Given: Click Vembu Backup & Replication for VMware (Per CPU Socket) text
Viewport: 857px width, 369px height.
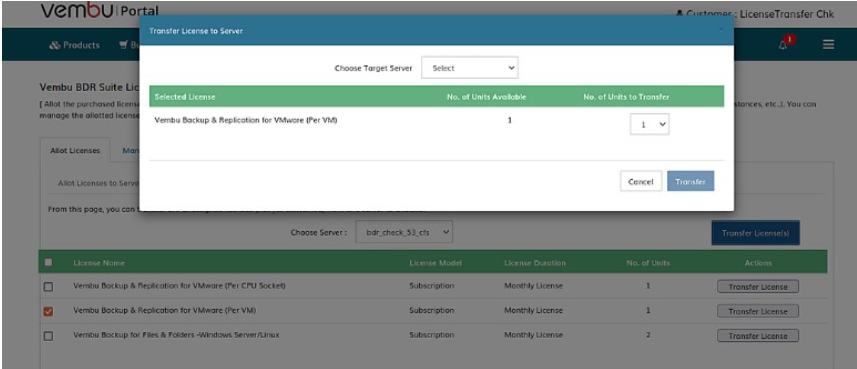Looking at the screenshot, I should point(179,285).
